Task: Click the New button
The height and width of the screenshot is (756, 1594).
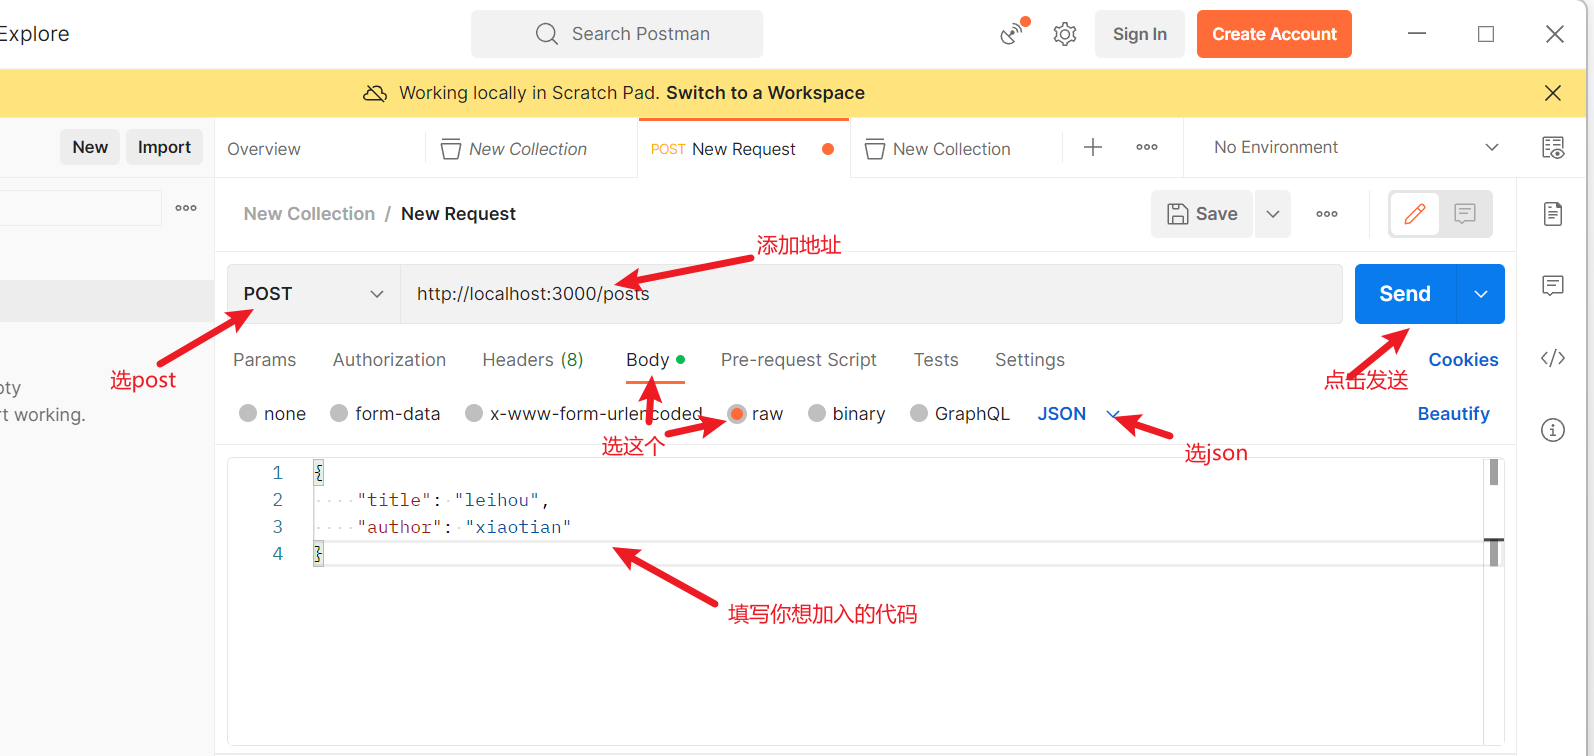Action: point(90,147)
